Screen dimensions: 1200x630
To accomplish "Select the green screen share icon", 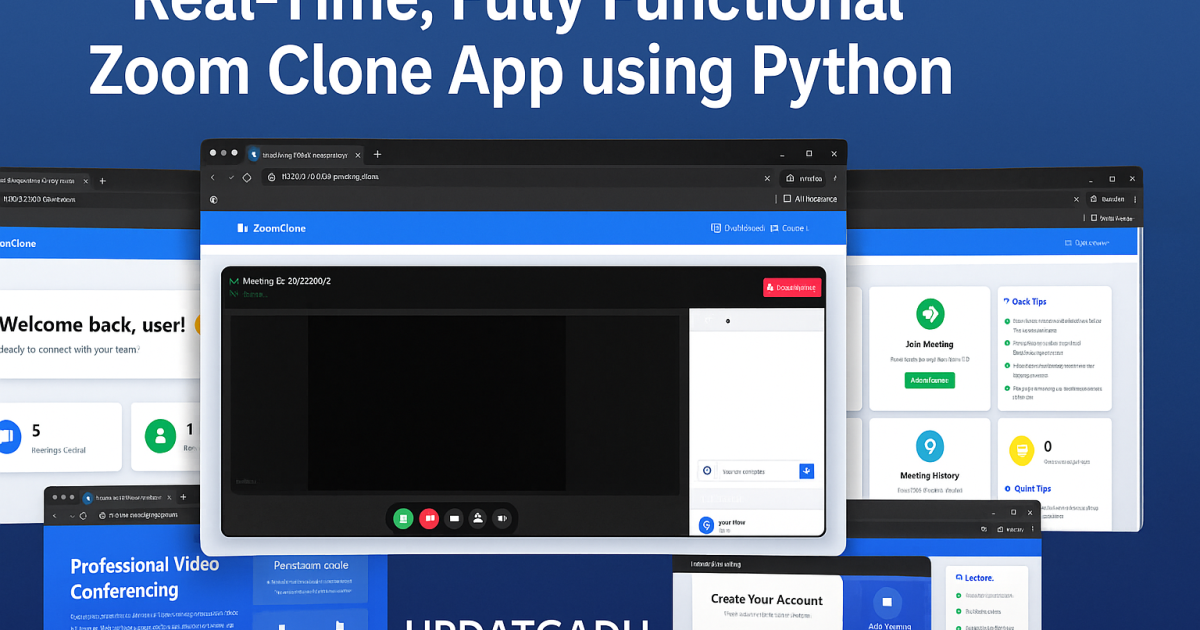I will pyautogui.click(x=402, y=519).
